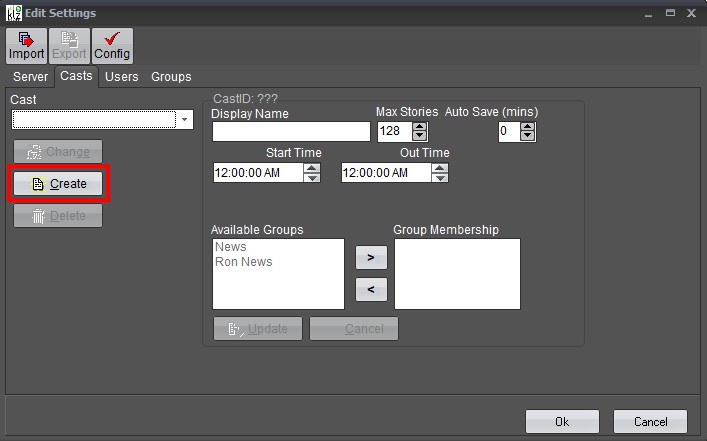This screenshot has height=441, width=707.
Task: Remove group with the < button
Action: pos(371,289)
